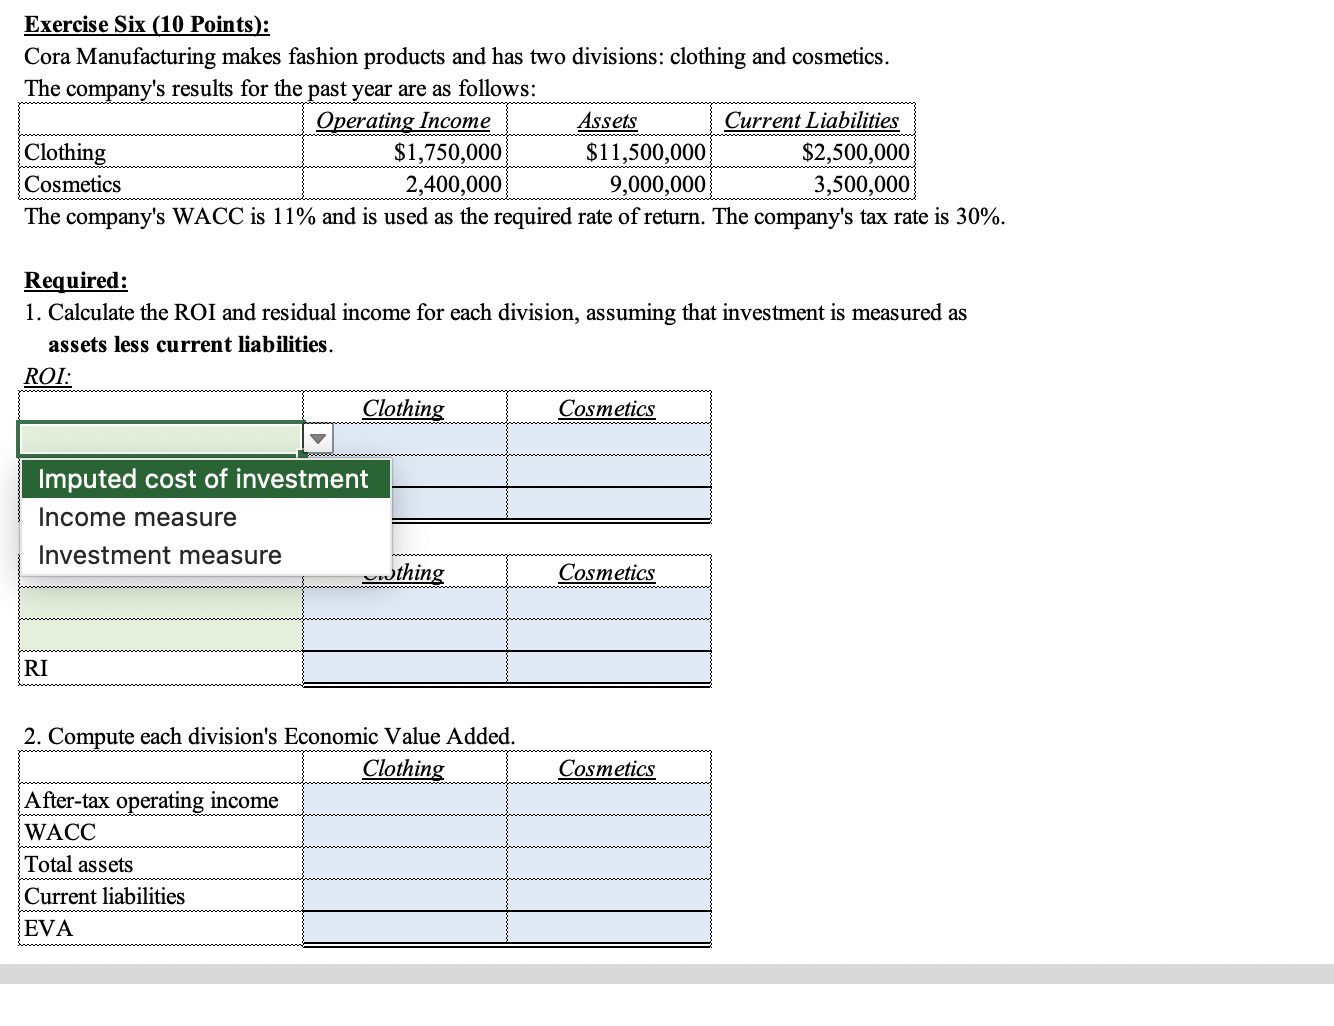
Task: Click the first ROI input cell under Cosmetics
Action: (609, 439)
